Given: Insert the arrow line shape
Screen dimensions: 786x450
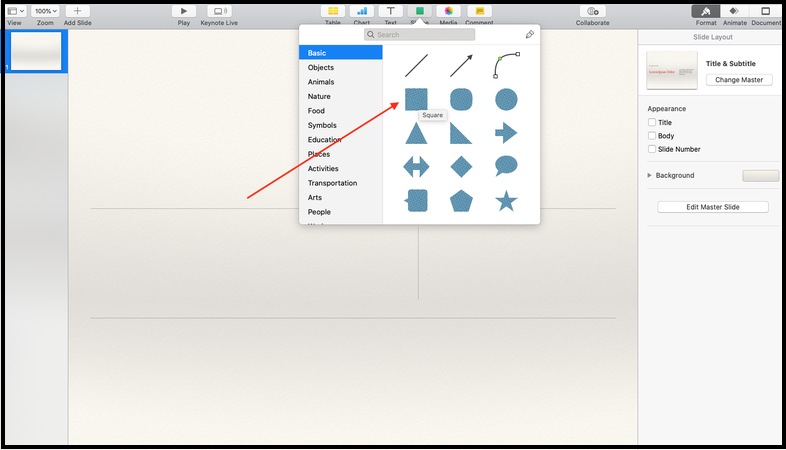Looking at the screenshot, I should pyautogui.click(x=460, y=66).
